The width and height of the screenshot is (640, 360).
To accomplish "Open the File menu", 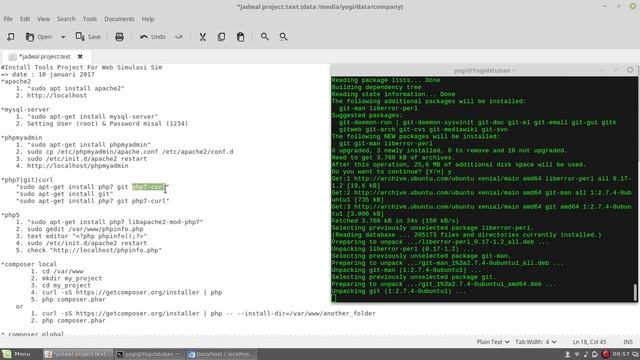I will [x=8, y=19].
